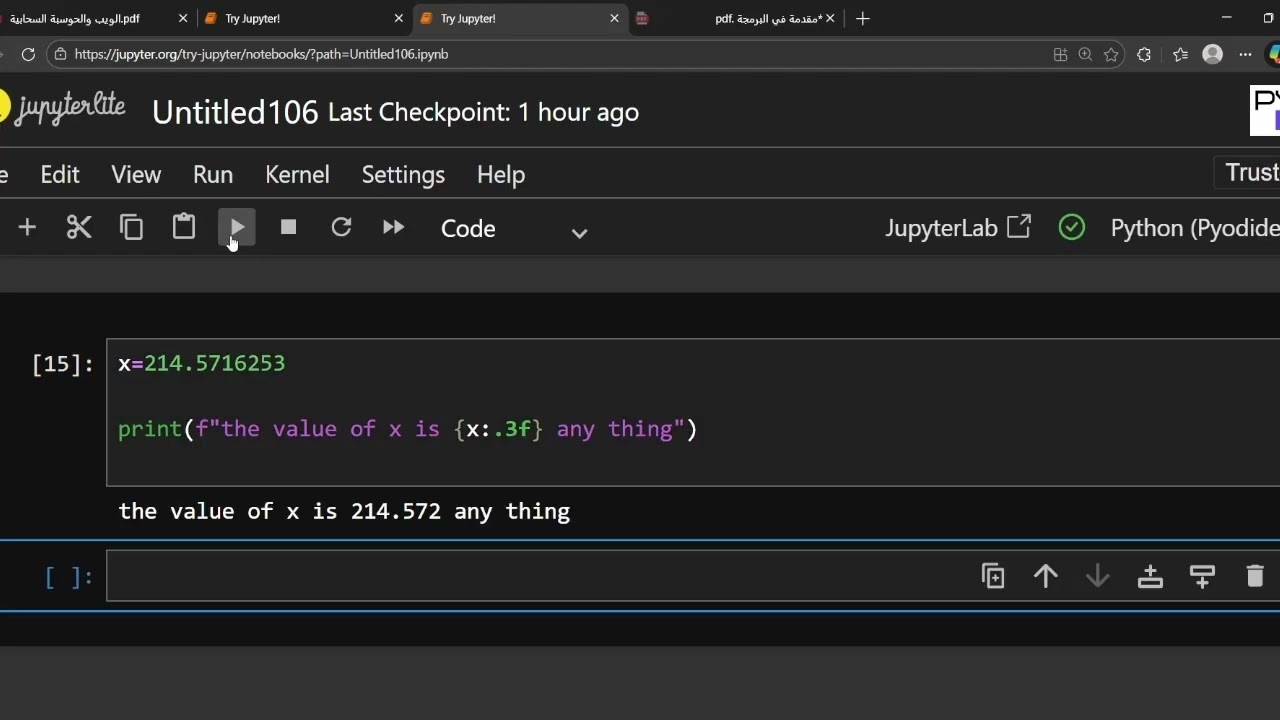
Task: Select the output text 214.572 line
Action: coord(344,511)
